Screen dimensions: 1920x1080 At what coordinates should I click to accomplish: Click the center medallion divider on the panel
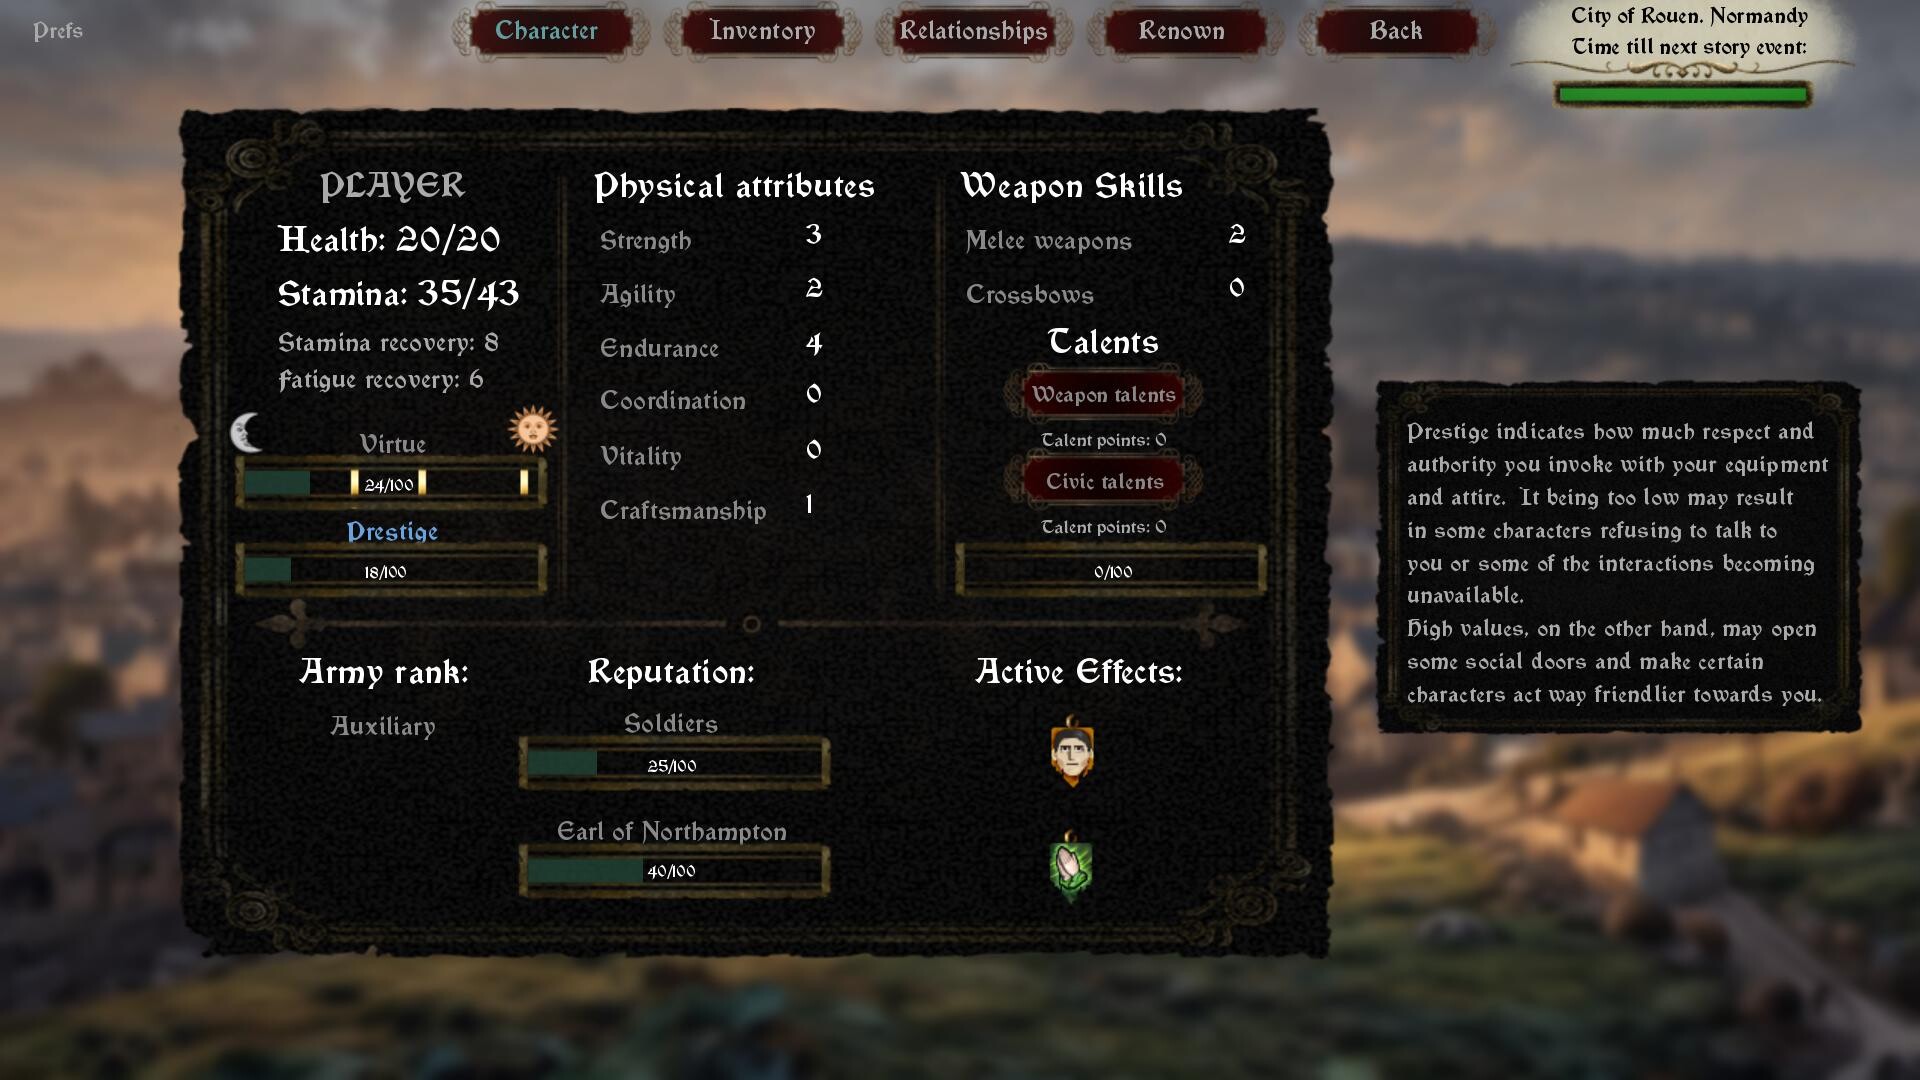pyautogui.click(x=750, y=622)
